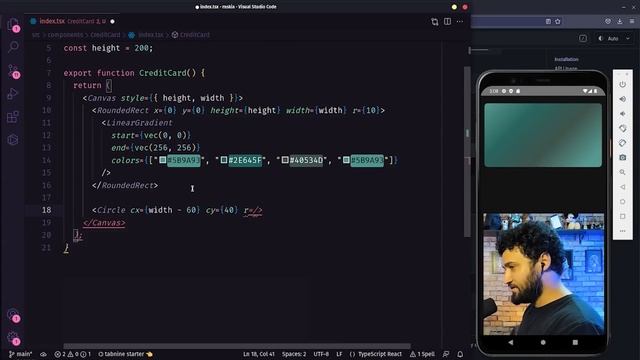Image resolution: width=640 pixels, height=360 pixels.
Task: Open the Search view in activity bar
Action: click(x=13, y=47)
